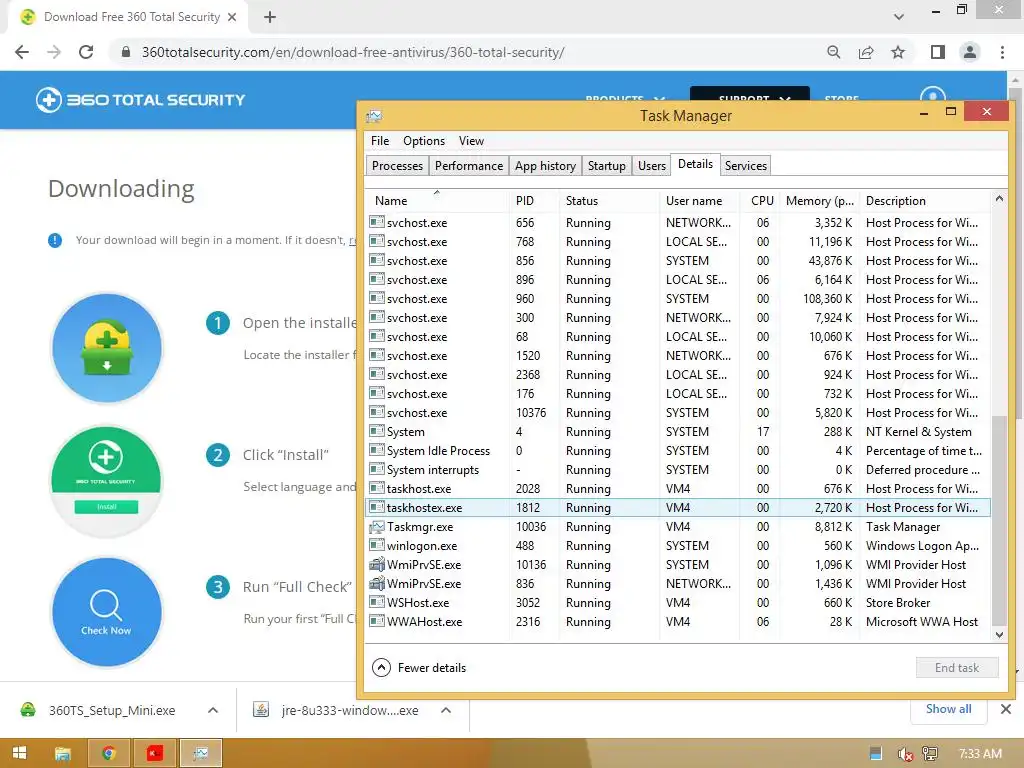The width and height of the screenshot is (1024, 768).
Task: Switch to the Users tab
Action: pos(652,166)
